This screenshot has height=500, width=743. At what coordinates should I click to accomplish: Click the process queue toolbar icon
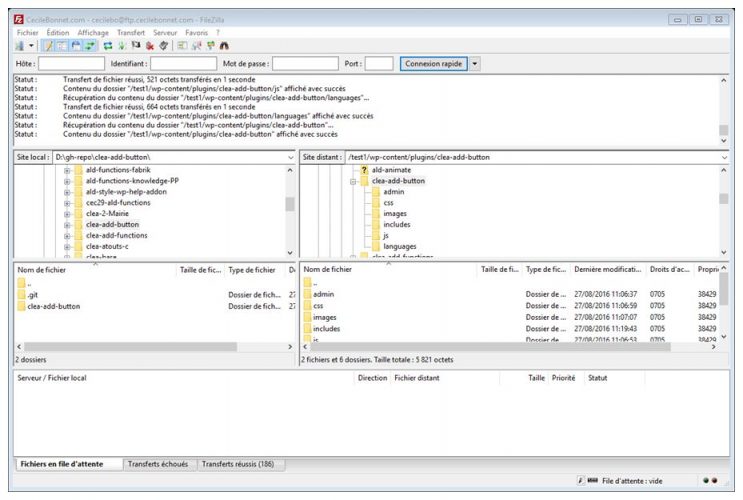[x=122, y=45]
